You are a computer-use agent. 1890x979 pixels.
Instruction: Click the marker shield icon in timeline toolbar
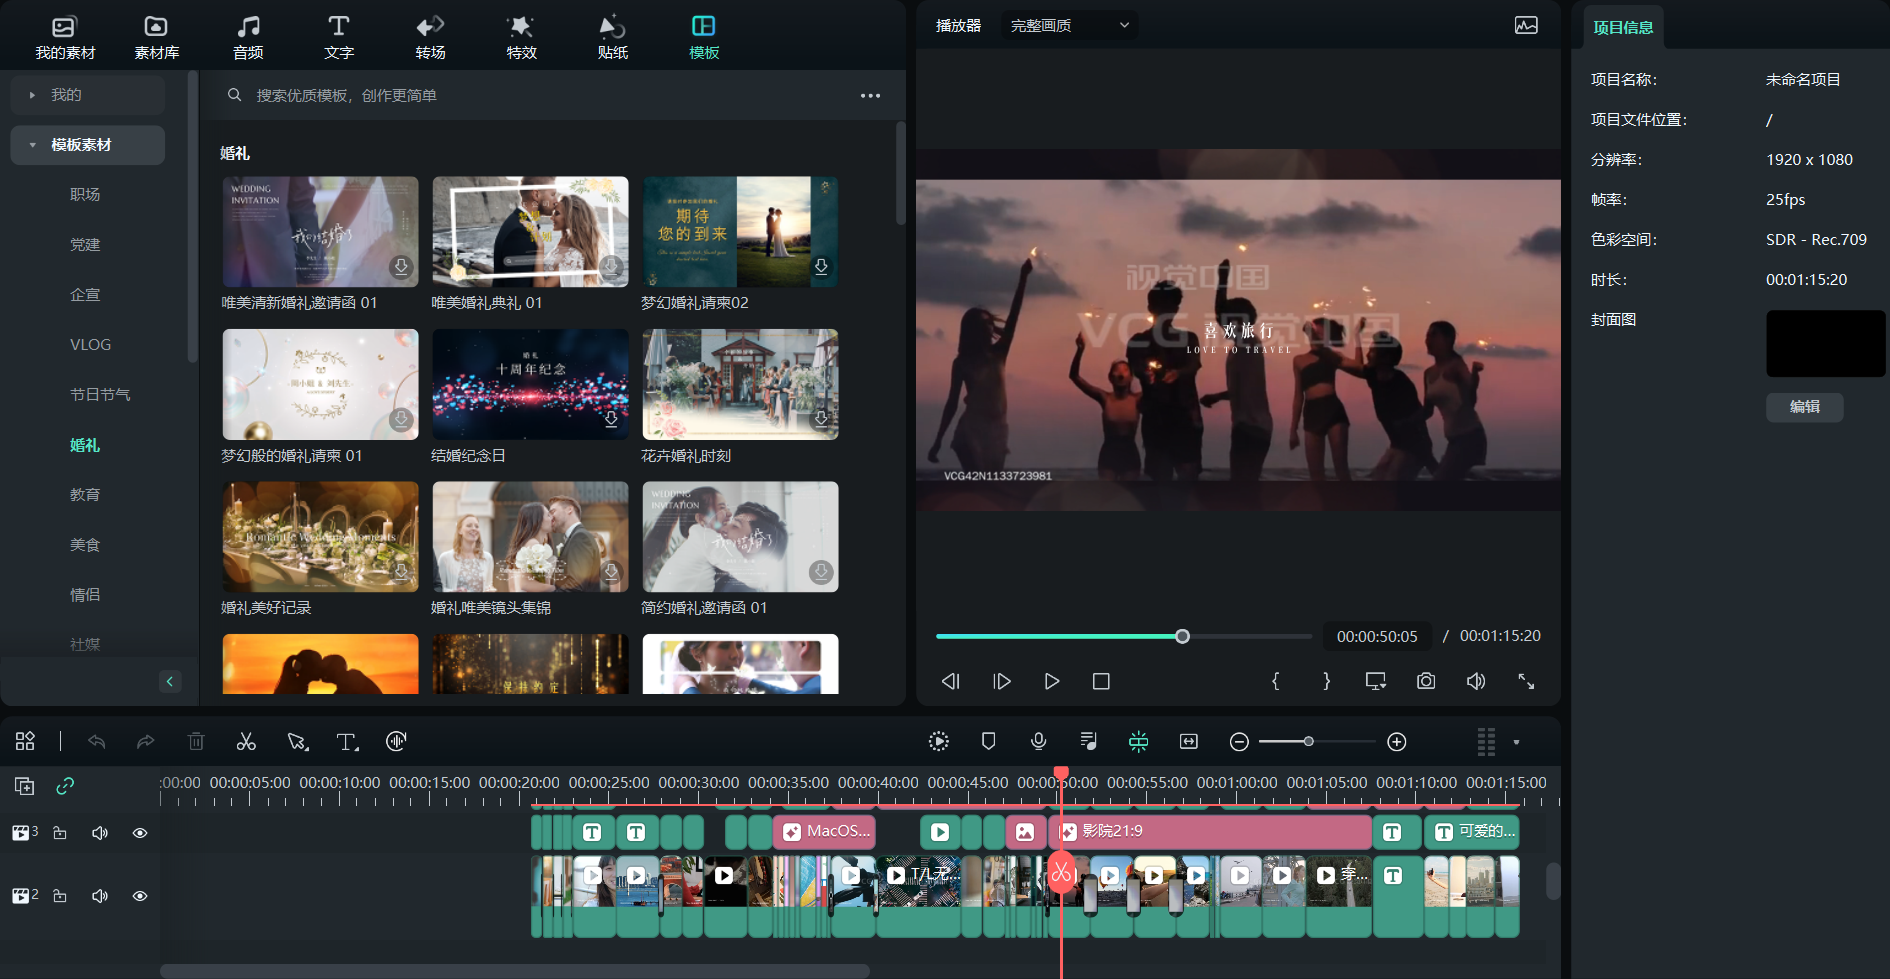(988, 741)
